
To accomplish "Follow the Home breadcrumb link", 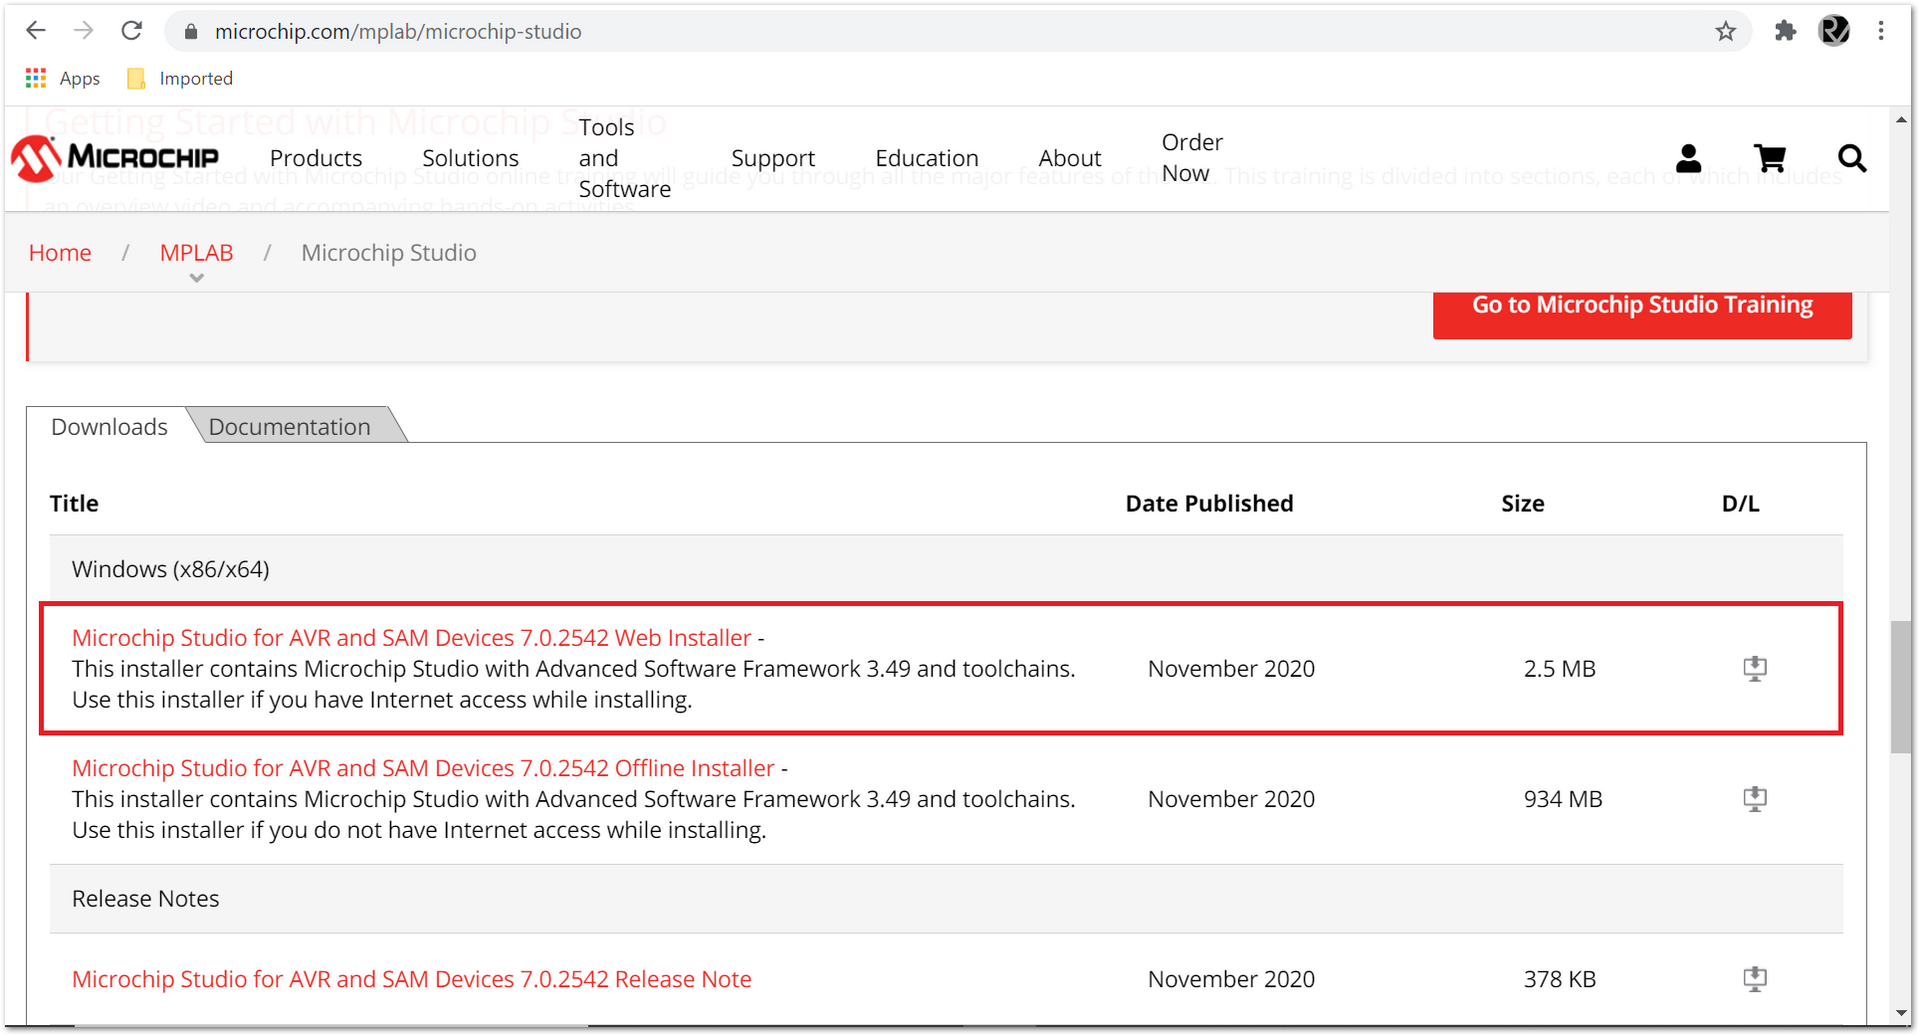I will coord(60,253).
